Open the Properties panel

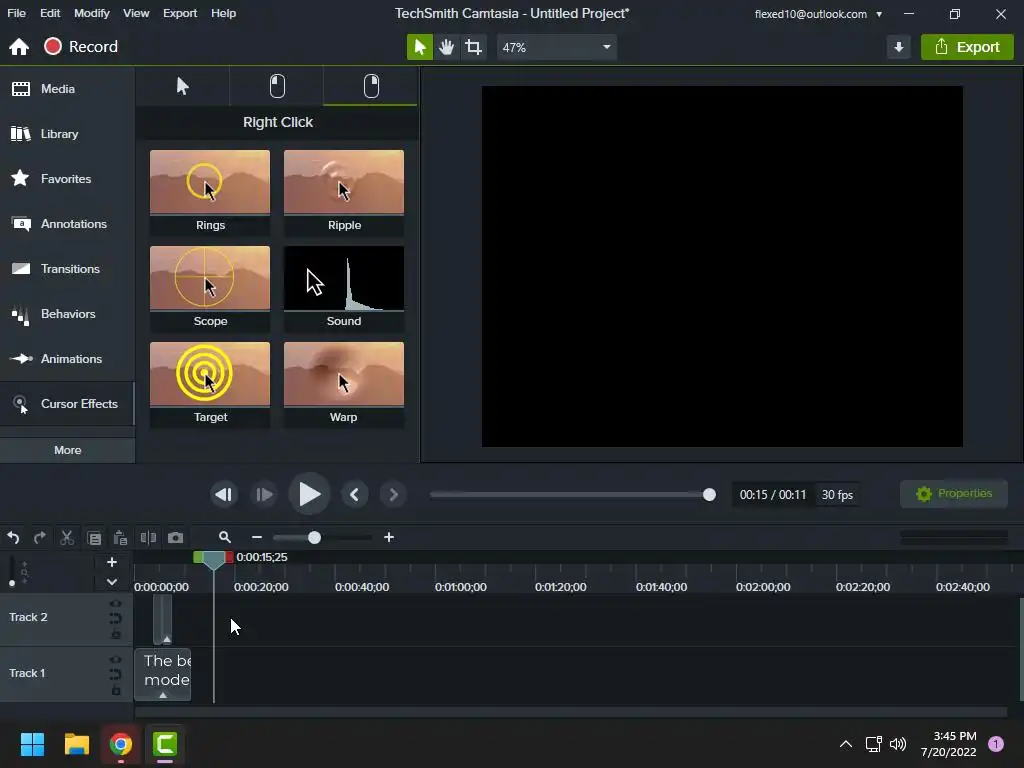[x=953, y=494]
